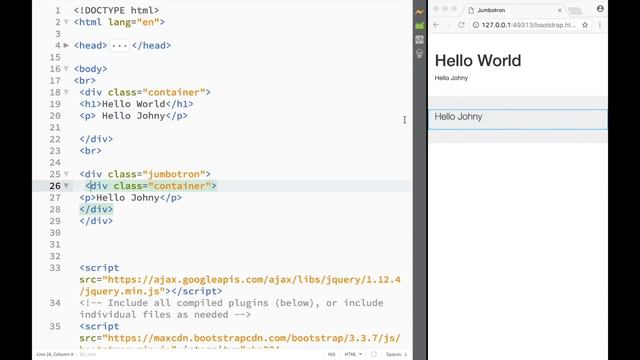Open the Chrome profile avatar icon
Screen dimensions: 640x360
(600, 9)
